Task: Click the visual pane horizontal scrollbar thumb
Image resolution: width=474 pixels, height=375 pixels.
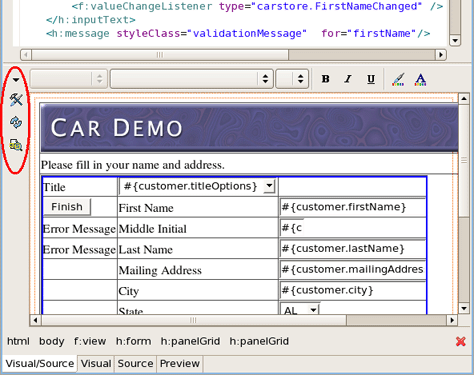Action: click(193, 320)
